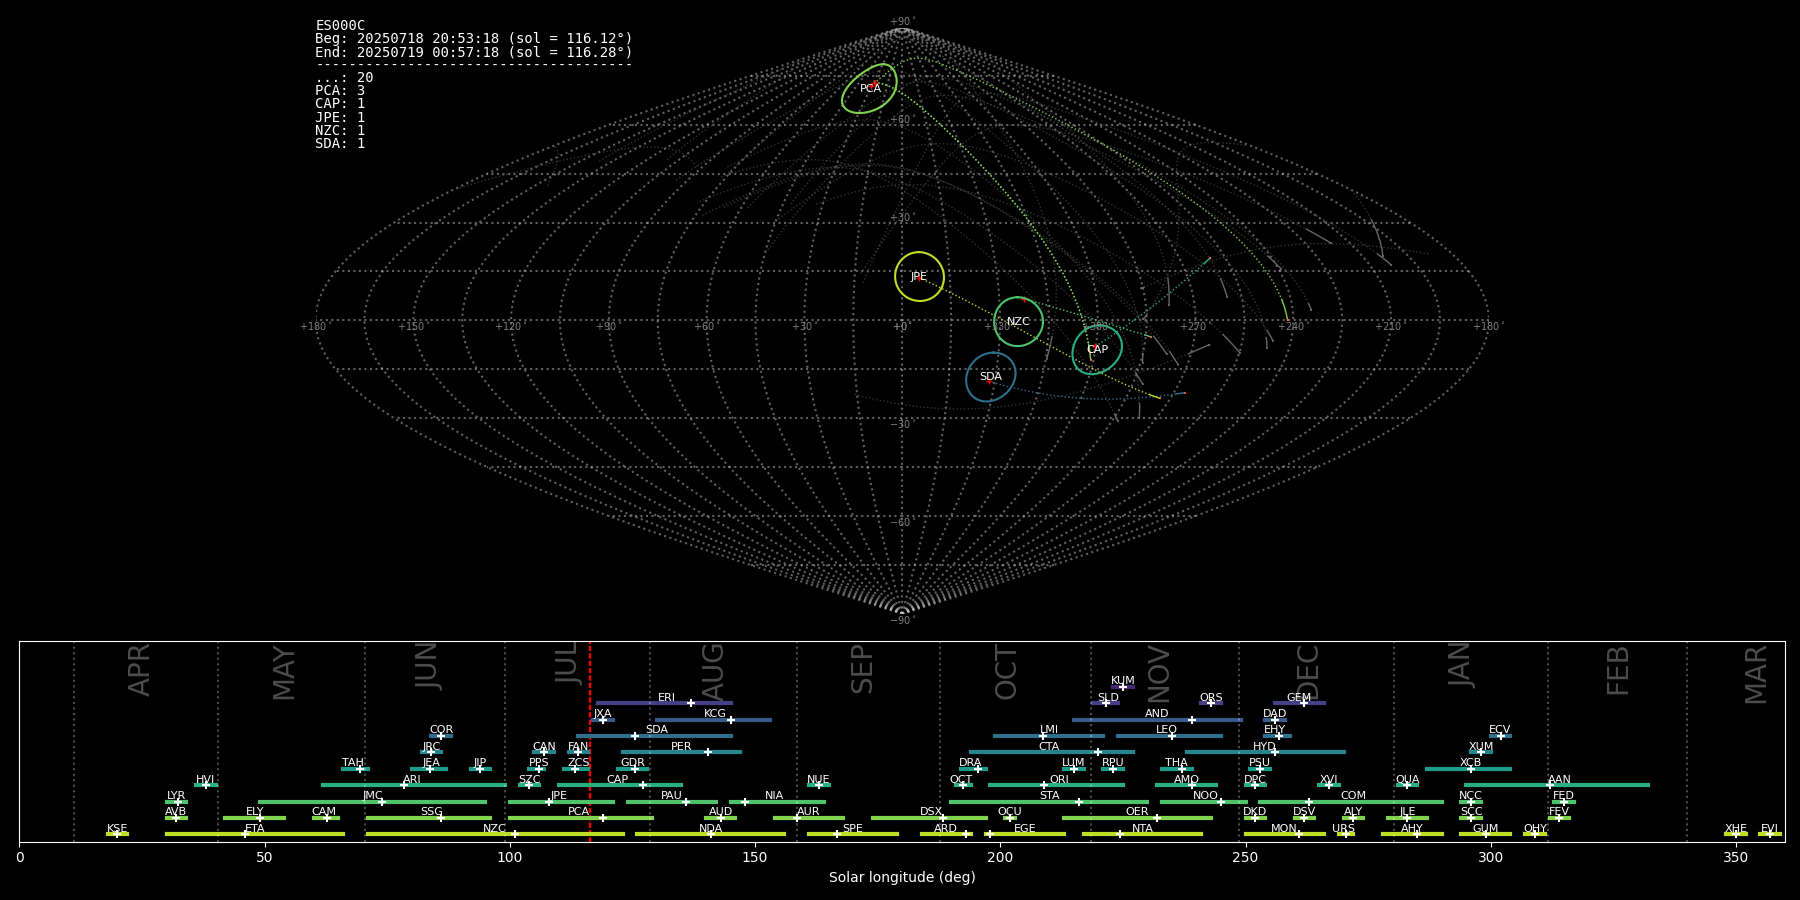The image size is (1800, 900).
Task: Select the MON shower bar in timeline
Action: point(1285,834)
